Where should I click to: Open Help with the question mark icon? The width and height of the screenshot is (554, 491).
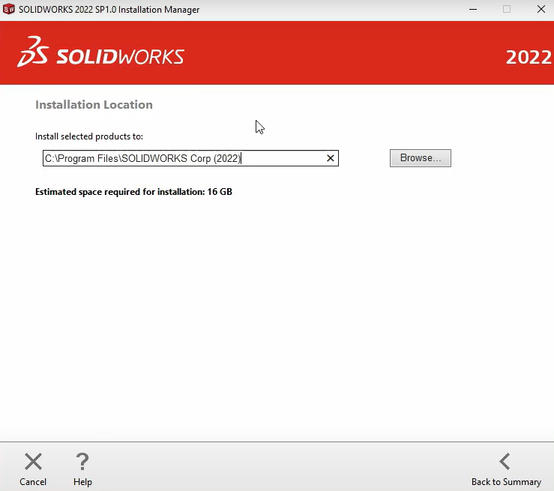(x=82, y=461)
